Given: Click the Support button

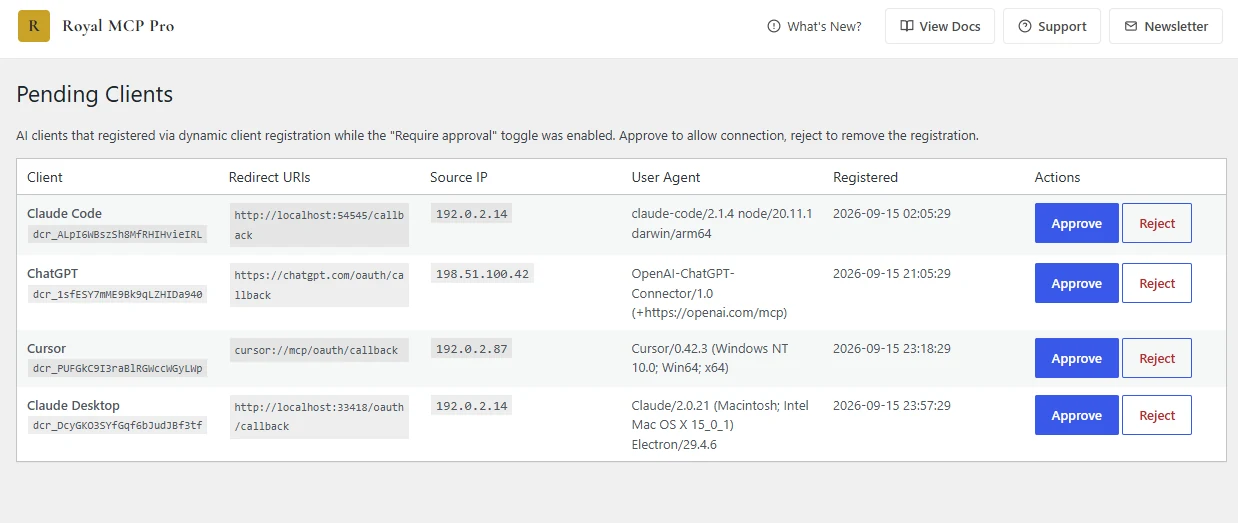Looking at the screenshot, I should [x=1052, y=26].
